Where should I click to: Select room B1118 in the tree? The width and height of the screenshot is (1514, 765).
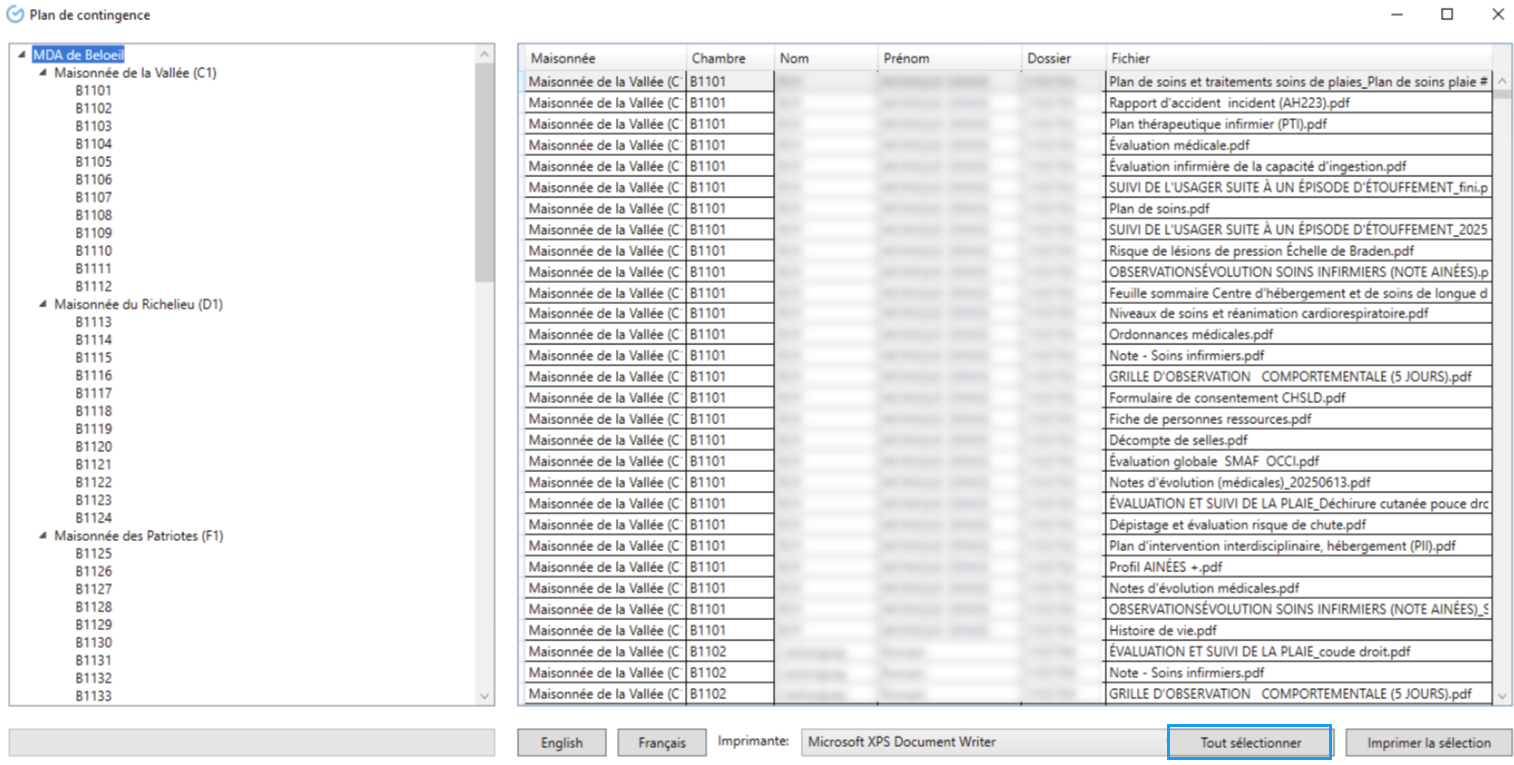pos(93,411)
